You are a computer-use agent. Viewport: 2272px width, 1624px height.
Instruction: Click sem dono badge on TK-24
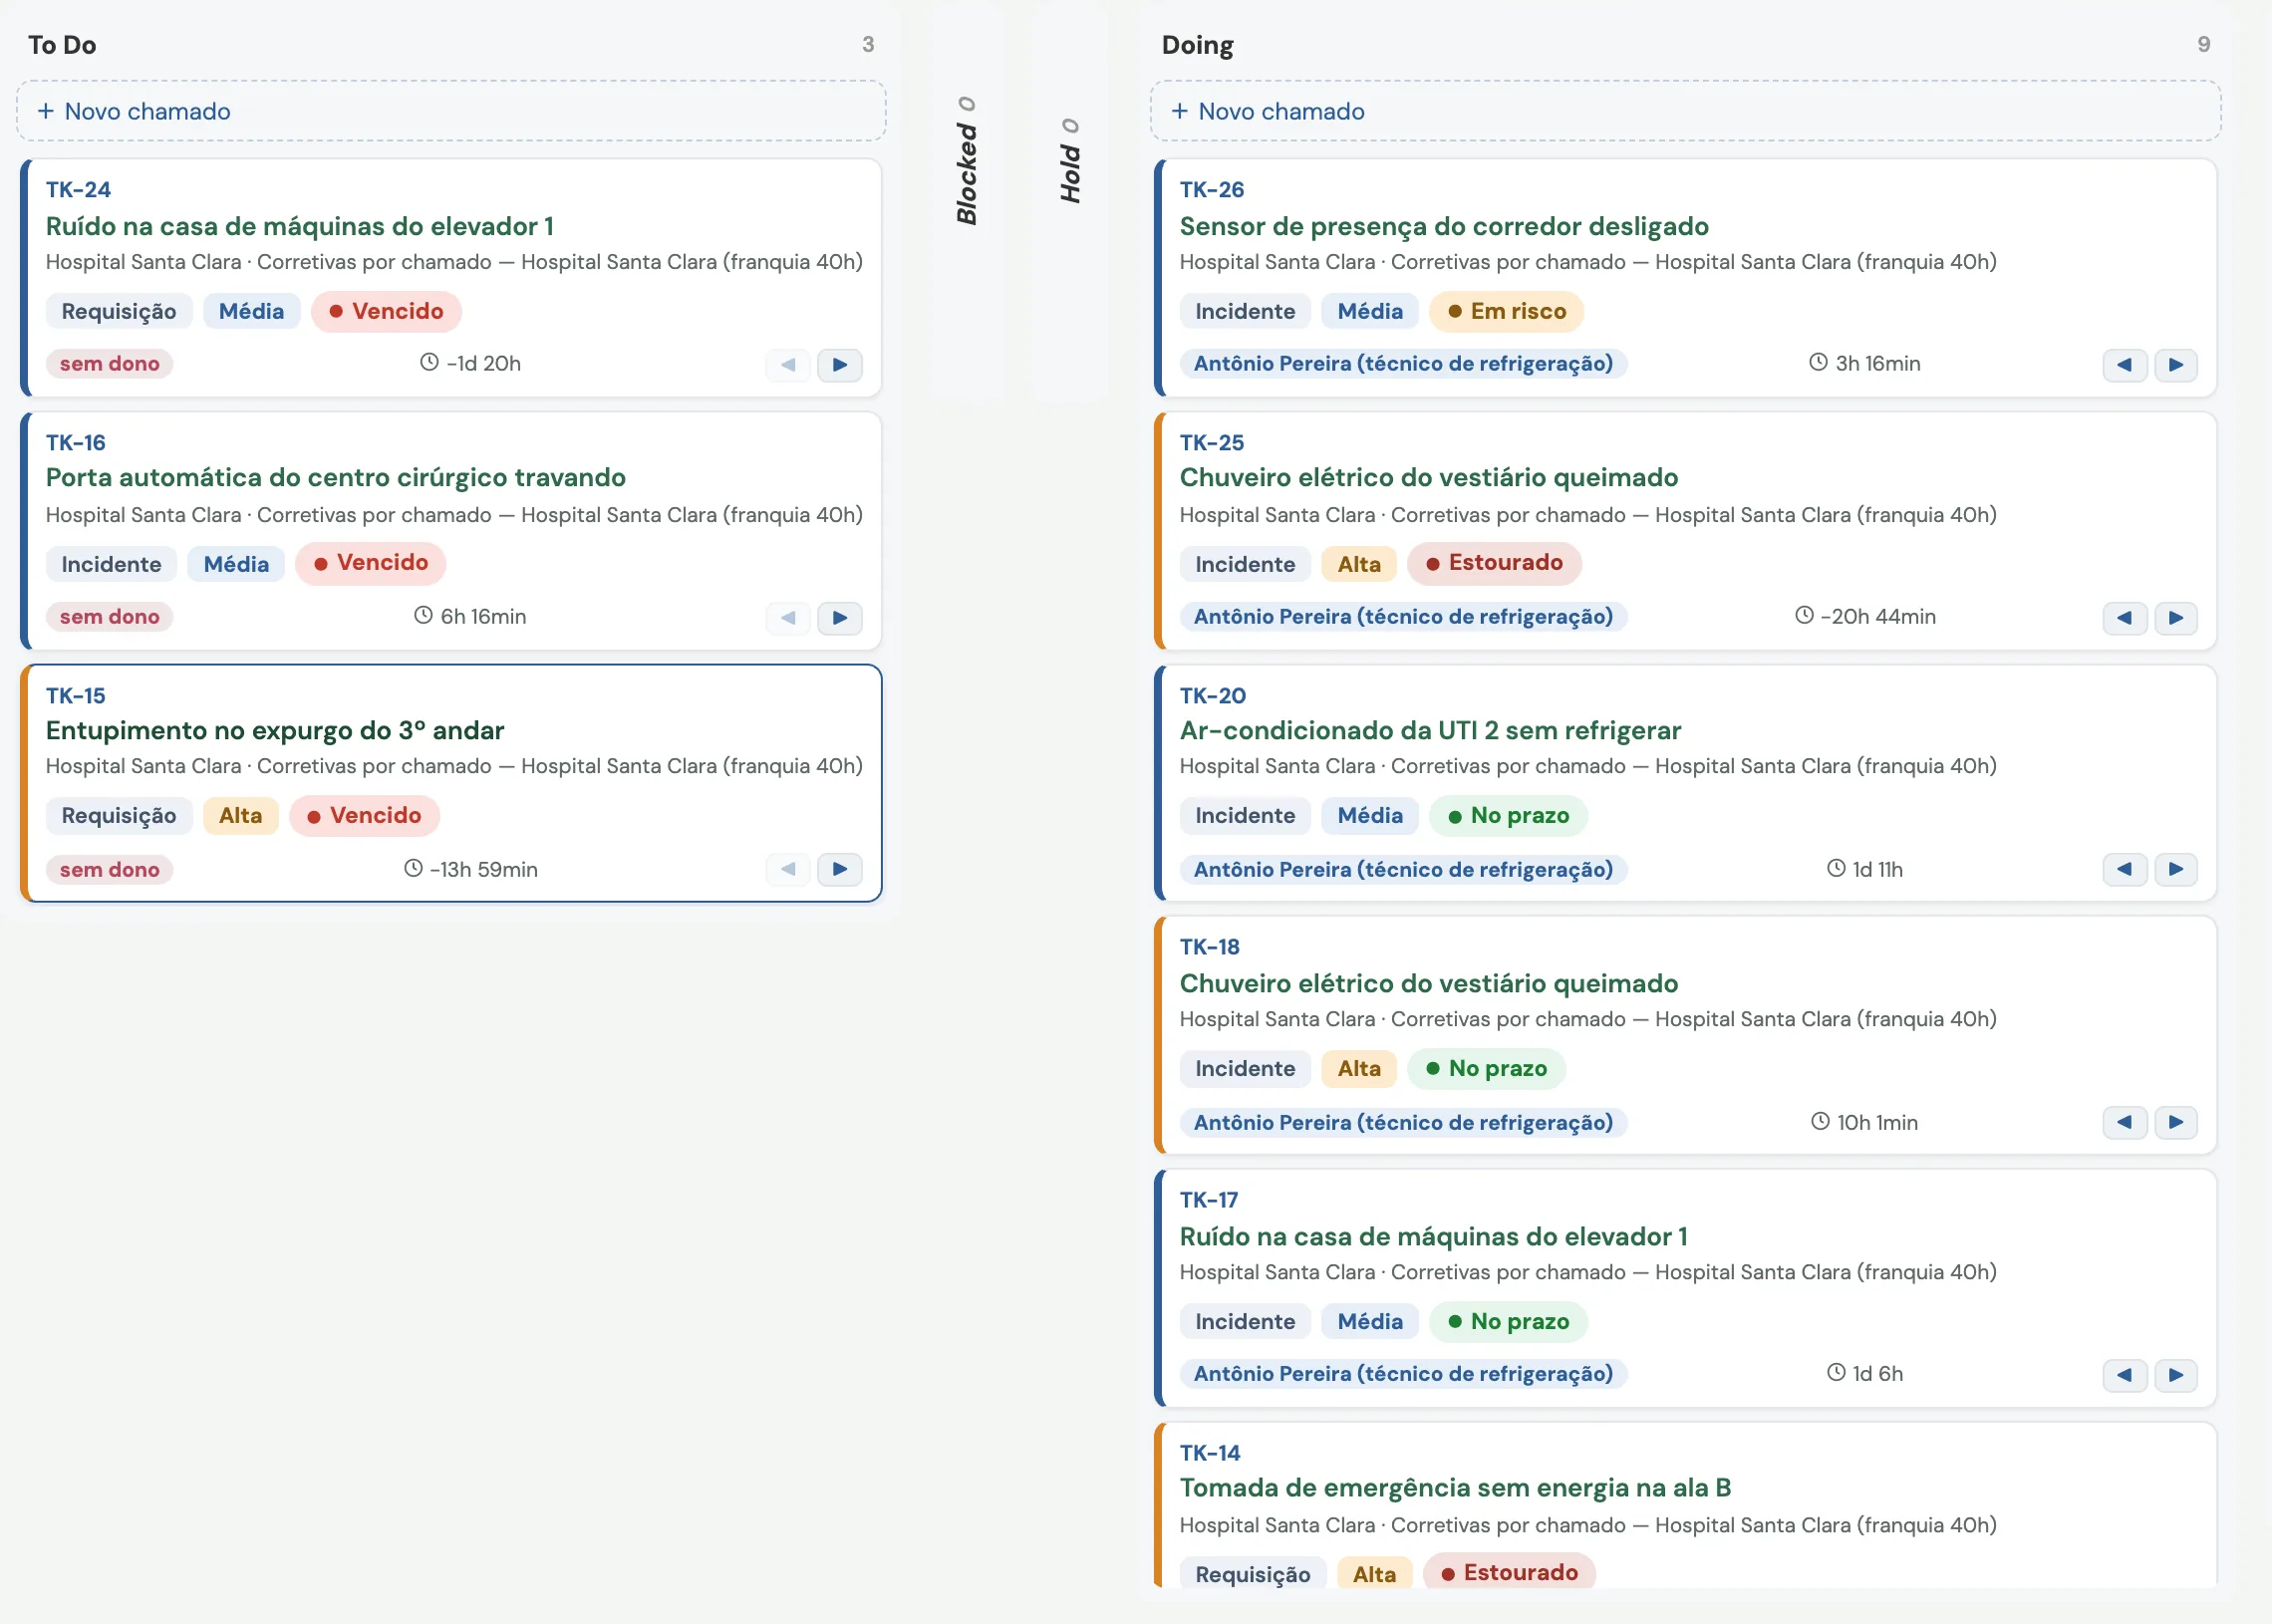click(110, 363)
